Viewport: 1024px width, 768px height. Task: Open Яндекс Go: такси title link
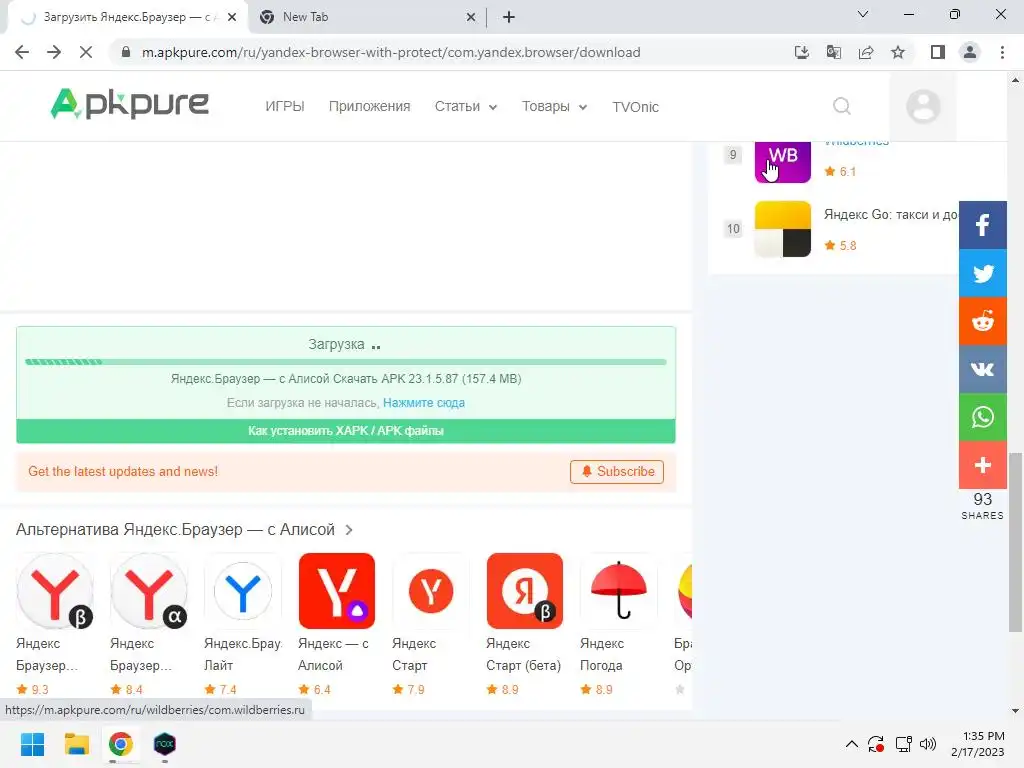pos(891,214)
